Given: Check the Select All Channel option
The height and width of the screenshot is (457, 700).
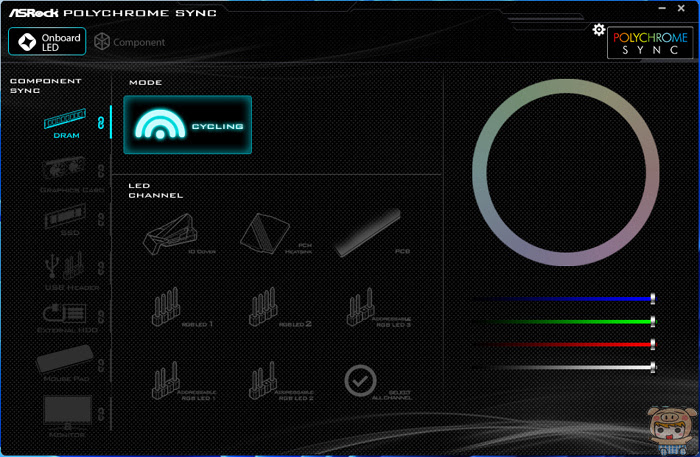Looking at the screenshot, I should 377,382.
